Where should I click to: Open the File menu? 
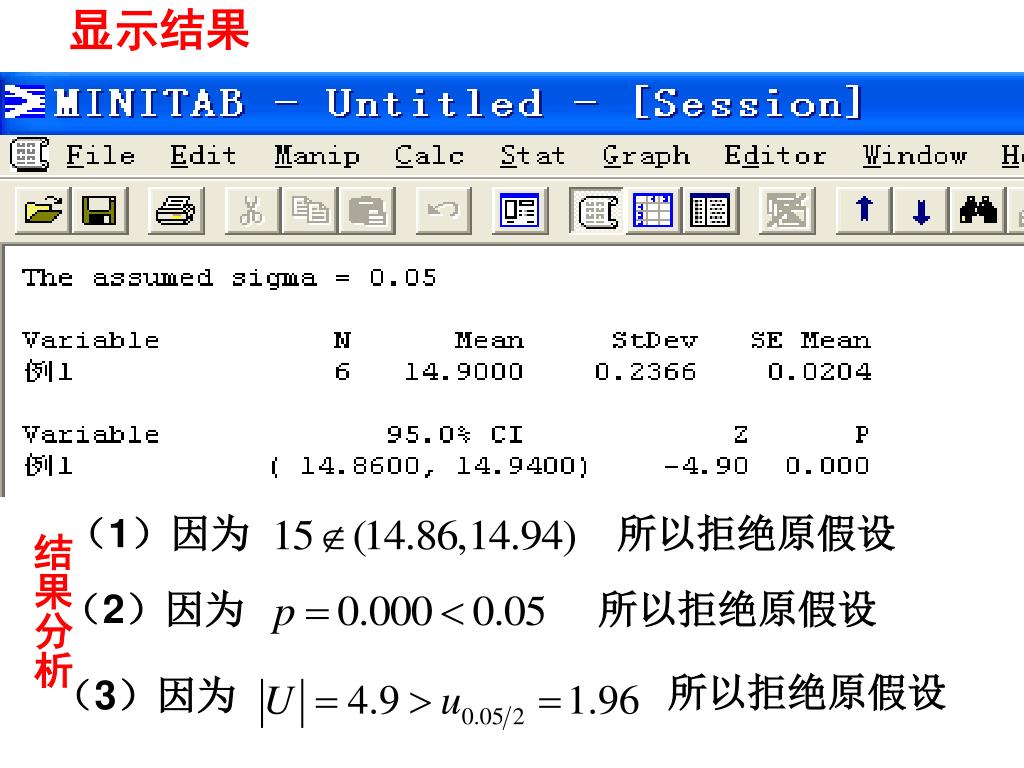[x=101, y=155]
